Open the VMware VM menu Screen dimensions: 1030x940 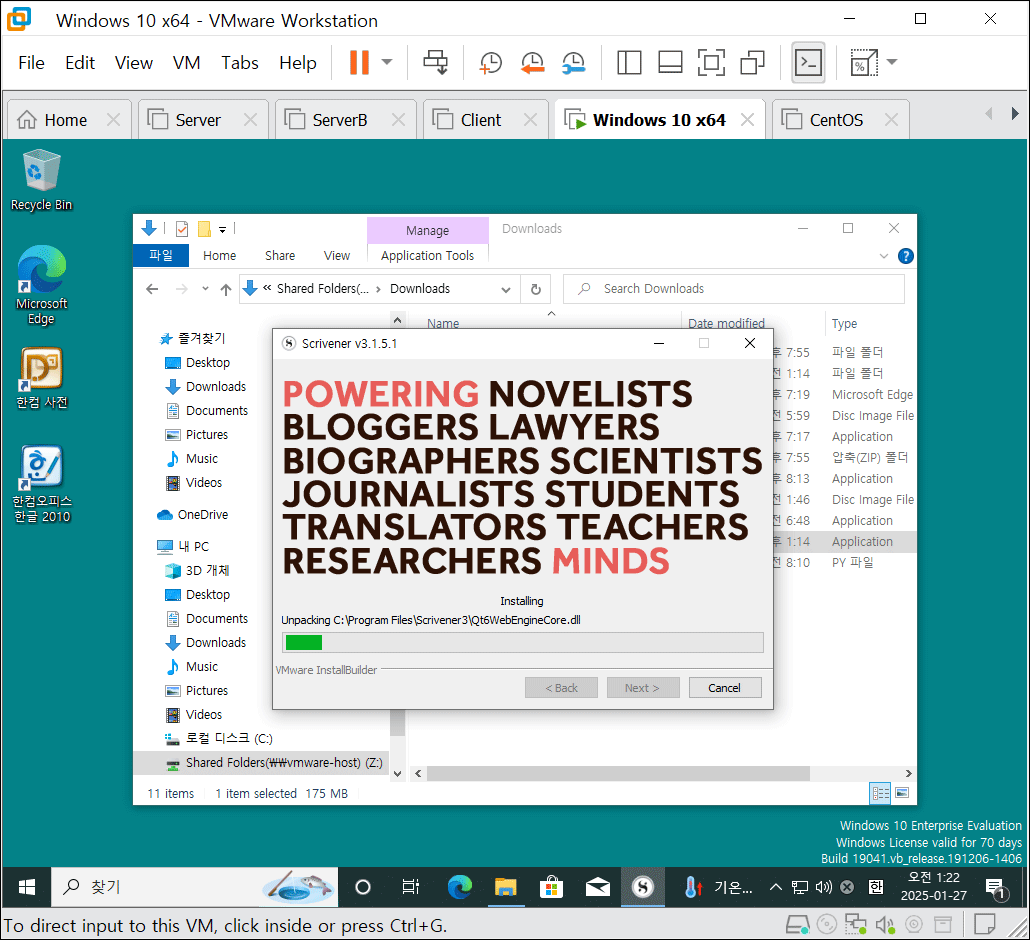point(186,62)
